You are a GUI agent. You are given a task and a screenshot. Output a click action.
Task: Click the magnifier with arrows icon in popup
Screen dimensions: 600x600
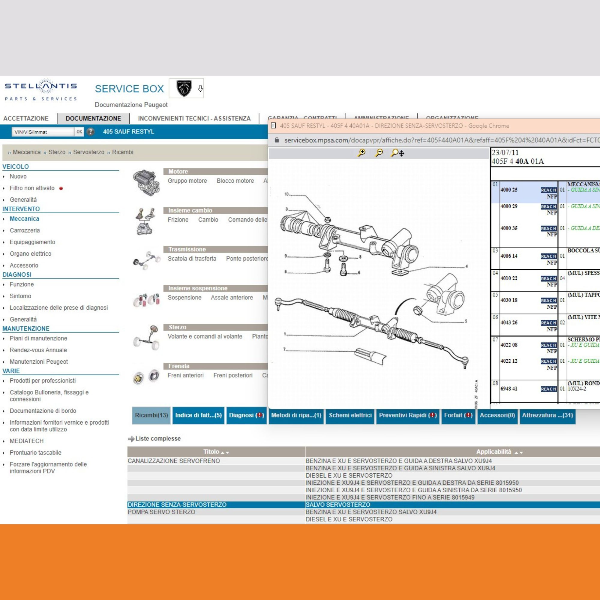point(397,153)
